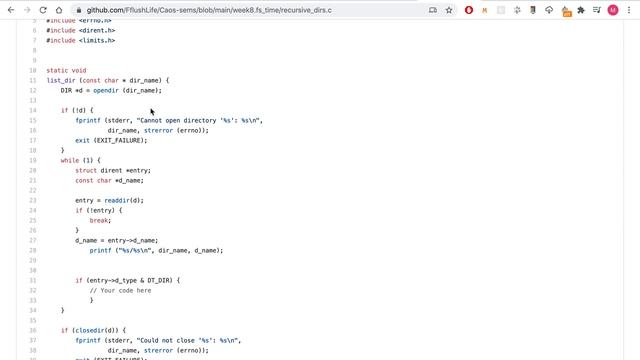Select line number 11
Viewport: 640px width, 360px height.
click(33, 80)
